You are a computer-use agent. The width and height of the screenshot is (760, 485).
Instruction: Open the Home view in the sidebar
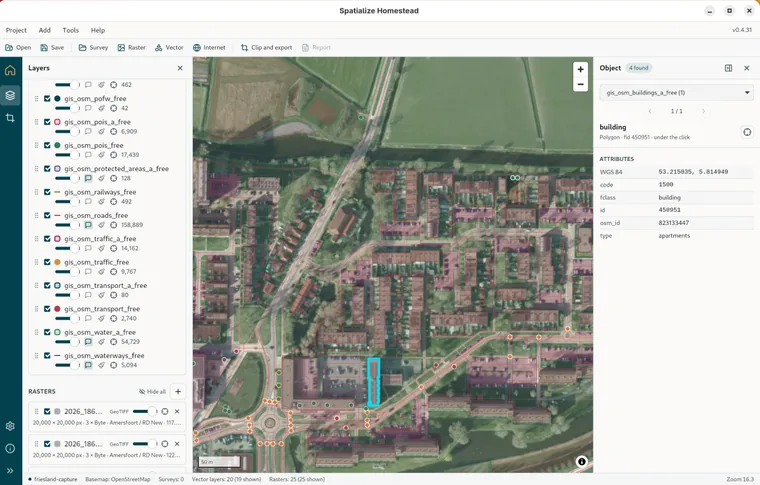[x=10, y=70]
